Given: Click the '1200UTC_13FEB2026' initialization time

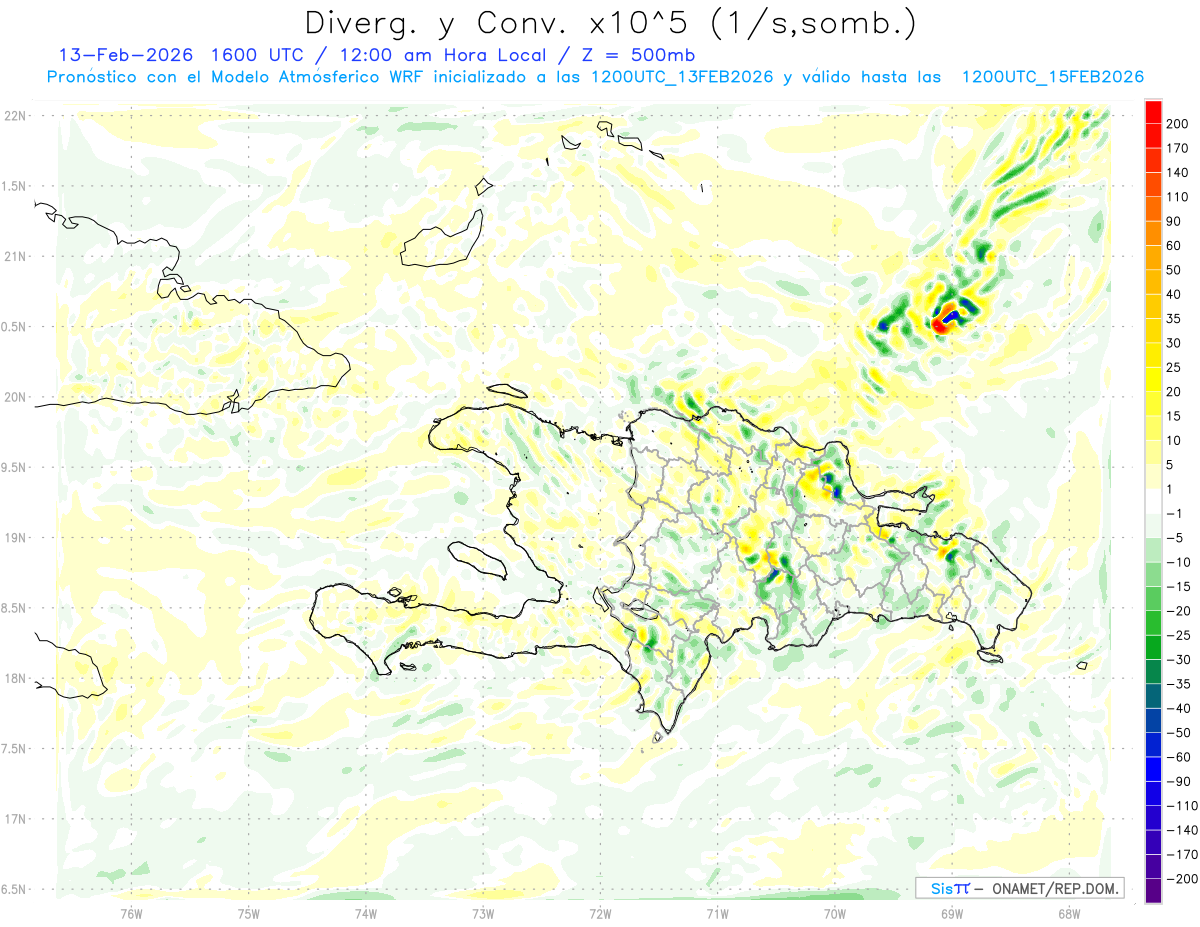Looking at the screenshot, I should pos(682,77).
